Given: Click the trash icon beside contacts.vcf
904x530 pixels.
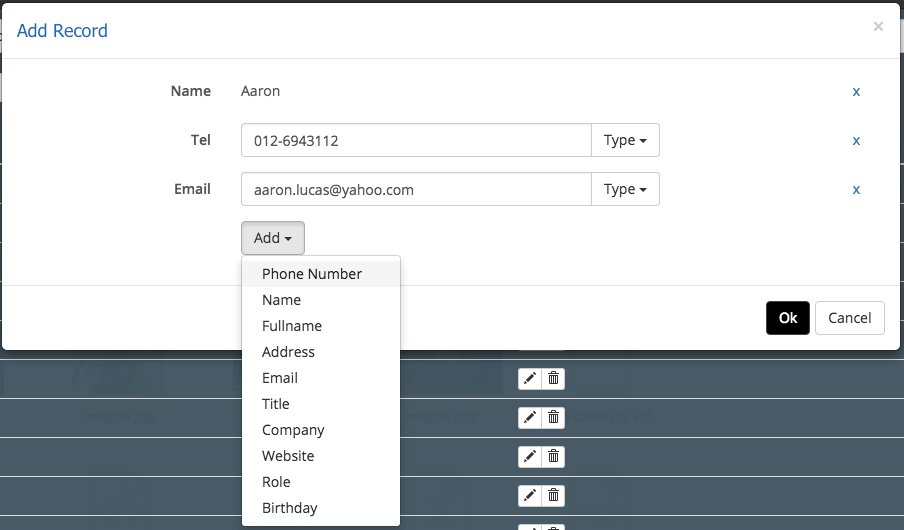Looking at the screenshot, I should coord(553,417).
